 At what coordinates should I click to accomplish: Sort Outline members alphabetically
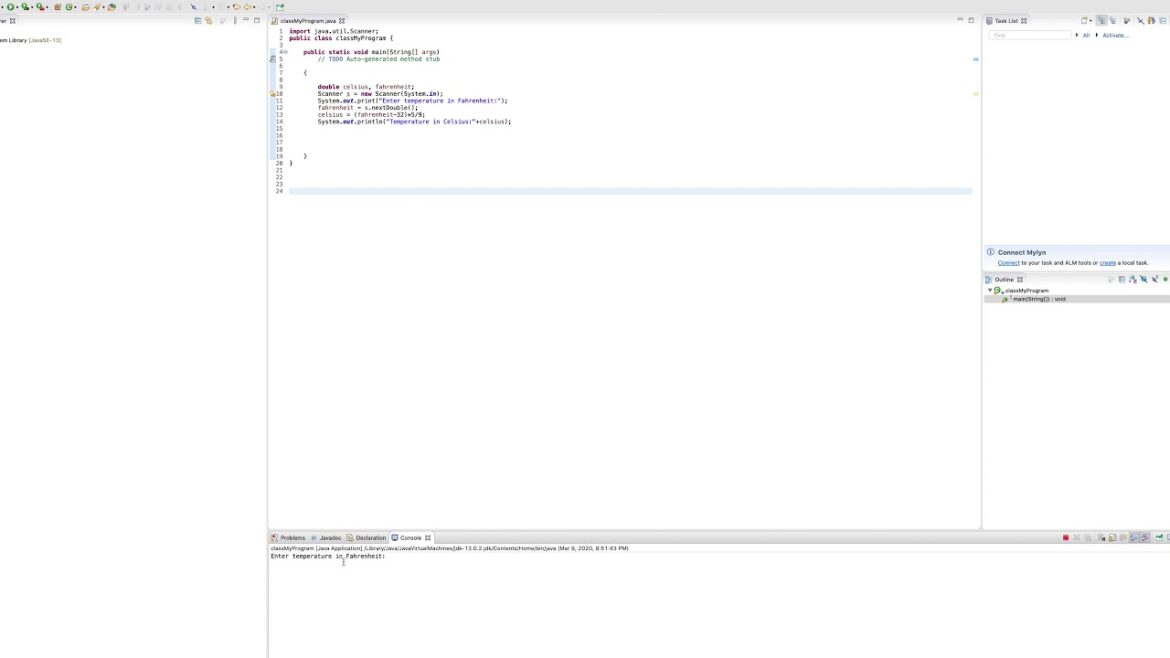point(1121,279)
